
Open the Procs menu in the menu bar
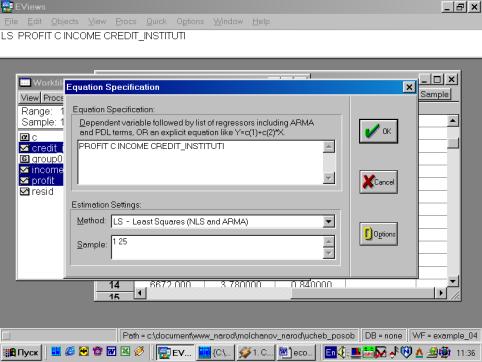coord(126,21)
